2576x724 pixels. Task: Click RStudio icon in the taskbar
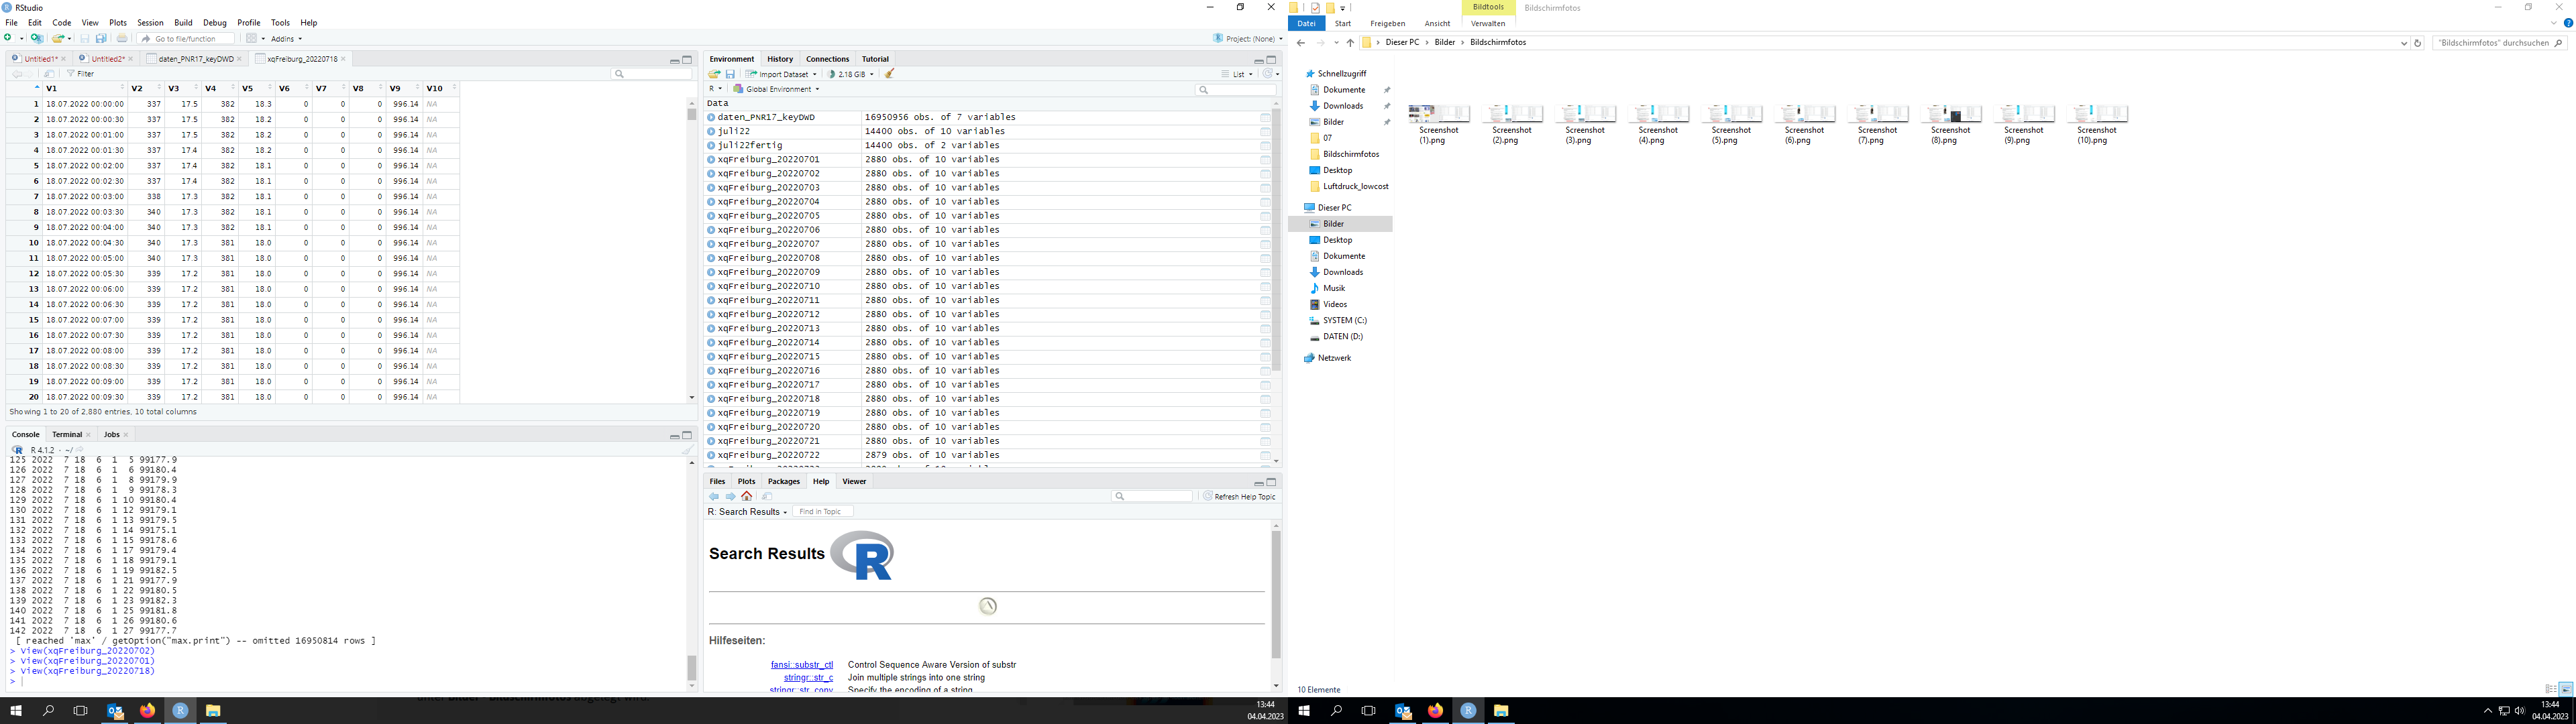180,710
